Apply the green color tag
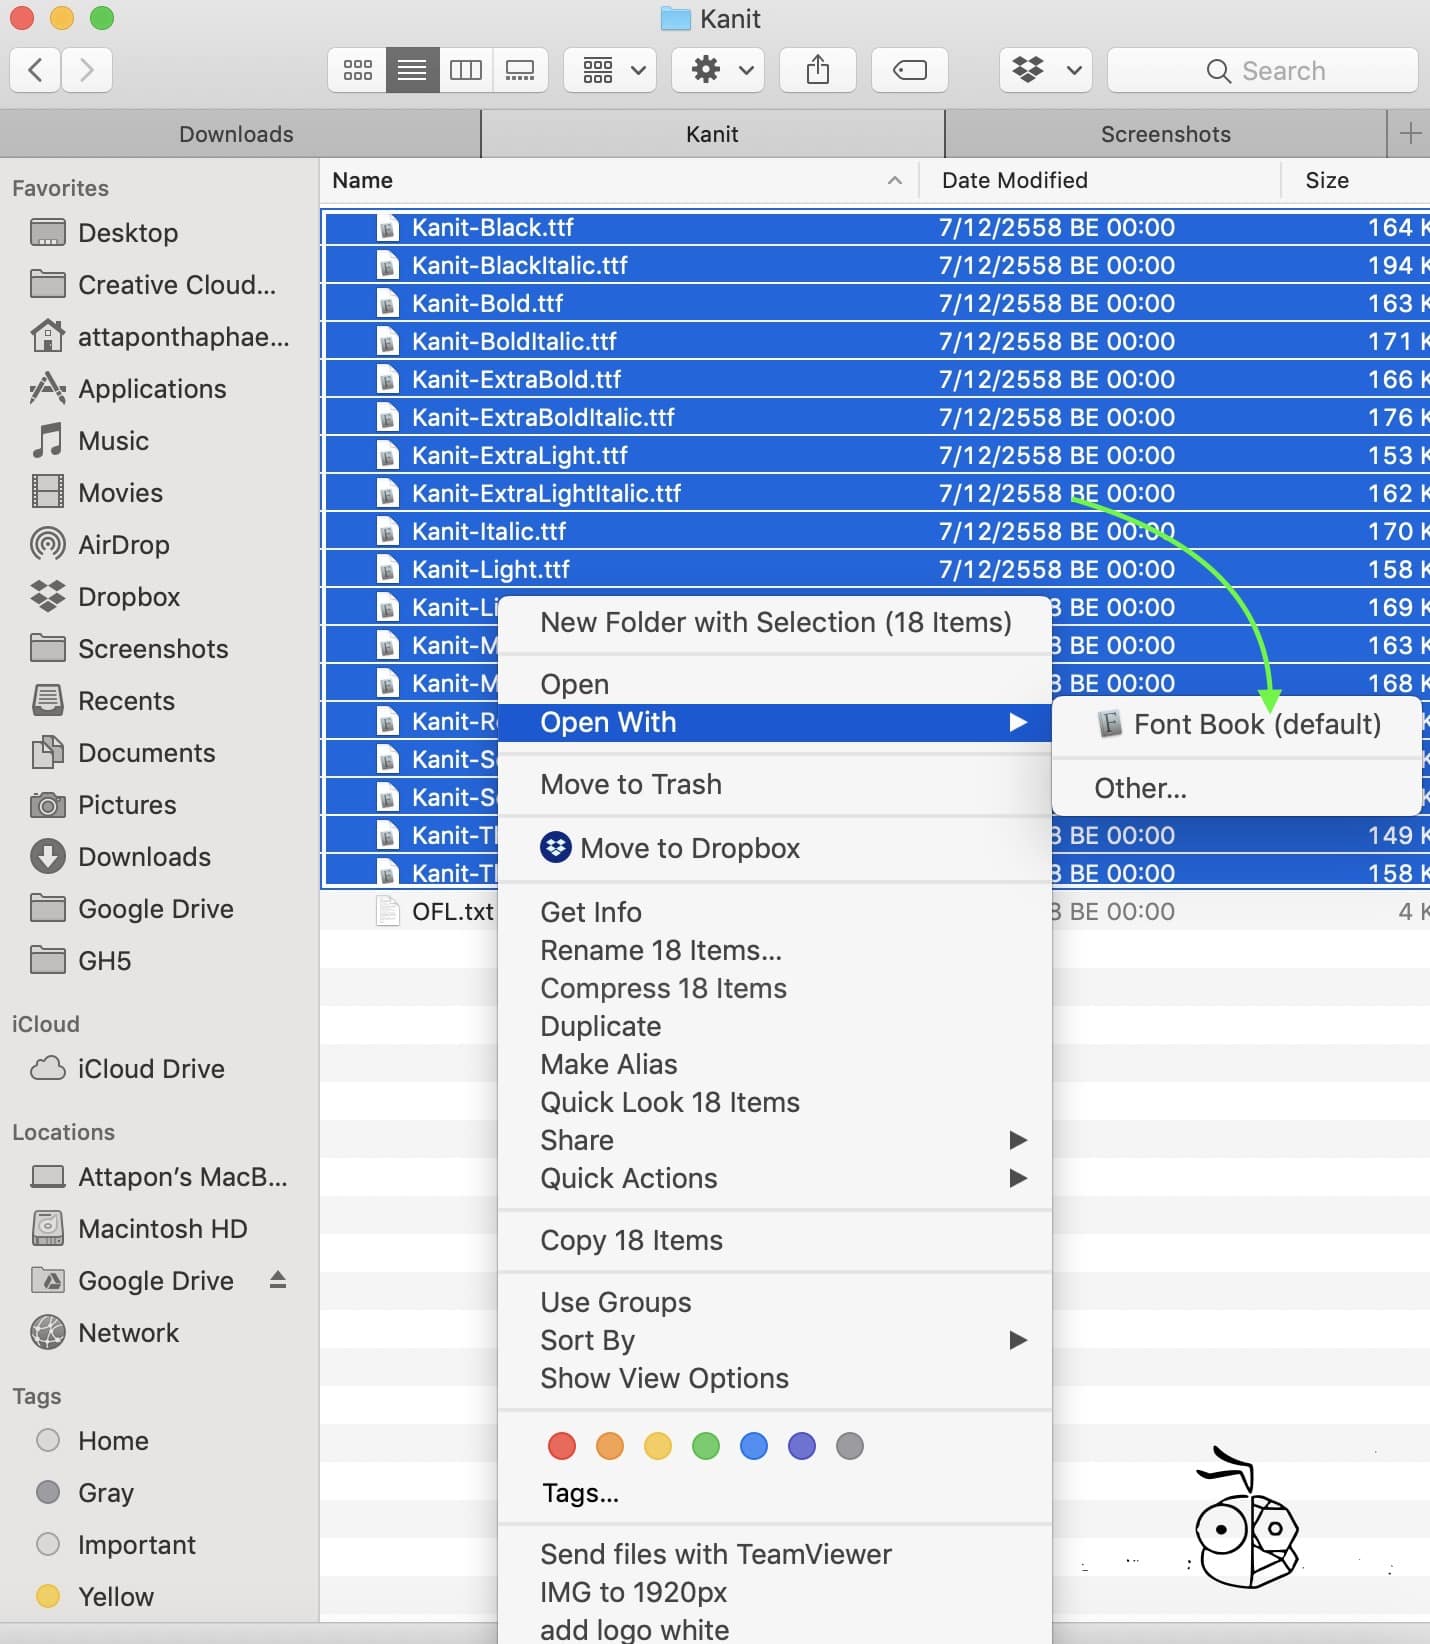 click(706, 1446)
